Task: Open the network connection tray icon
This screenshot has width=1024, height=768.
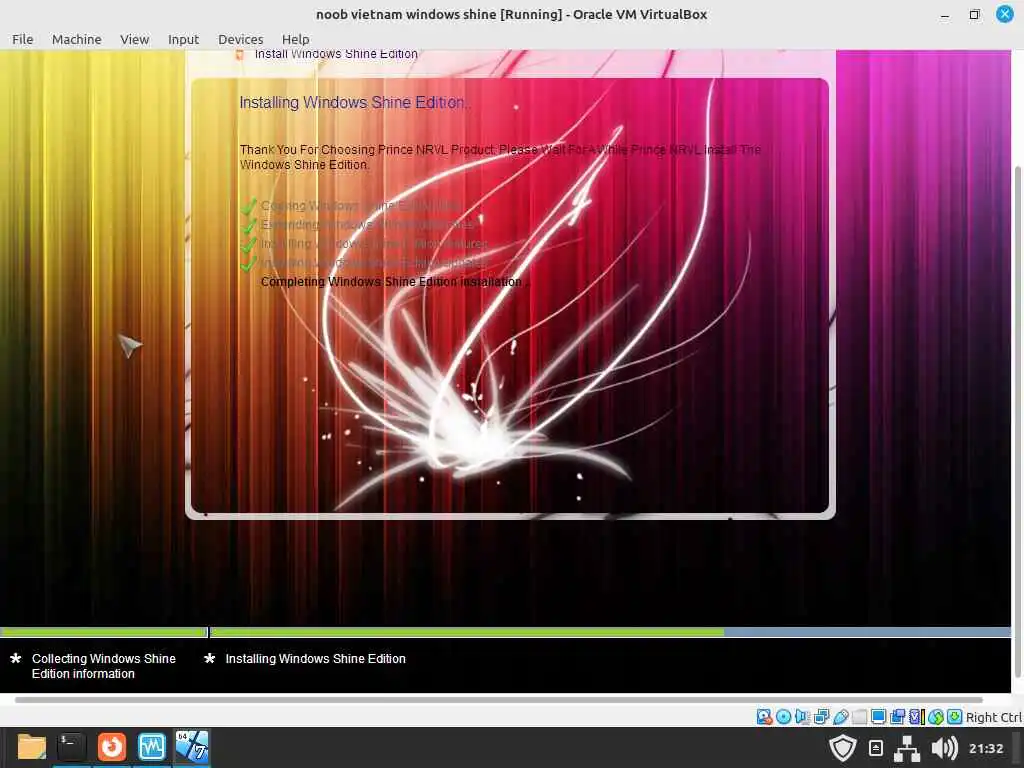Action: (906, 748)
